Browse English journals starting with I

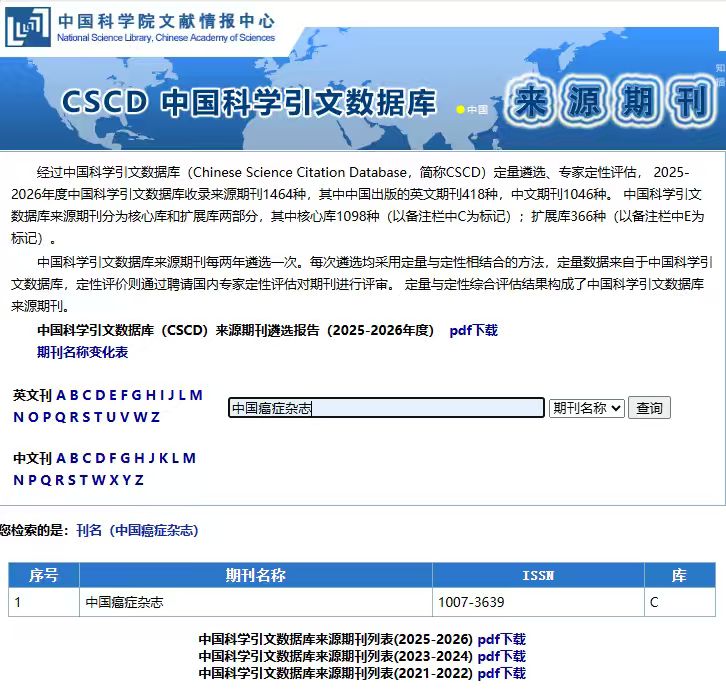tap(162, 395)
